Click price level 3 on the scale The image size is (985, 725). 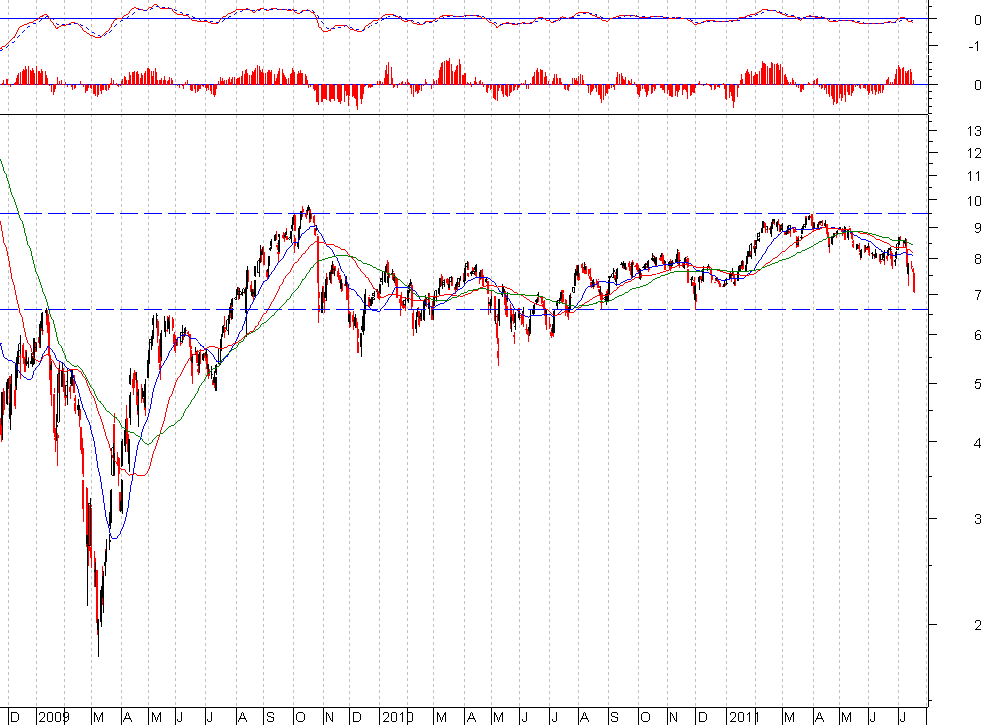point(977,519)
